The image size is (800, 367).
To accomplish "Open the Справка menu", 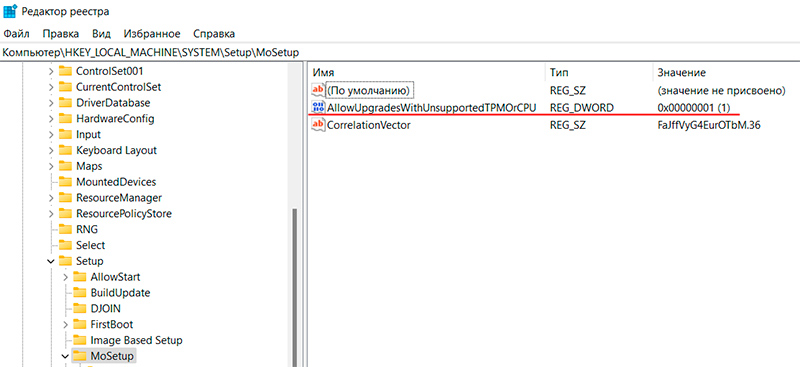I will point(214,34).
